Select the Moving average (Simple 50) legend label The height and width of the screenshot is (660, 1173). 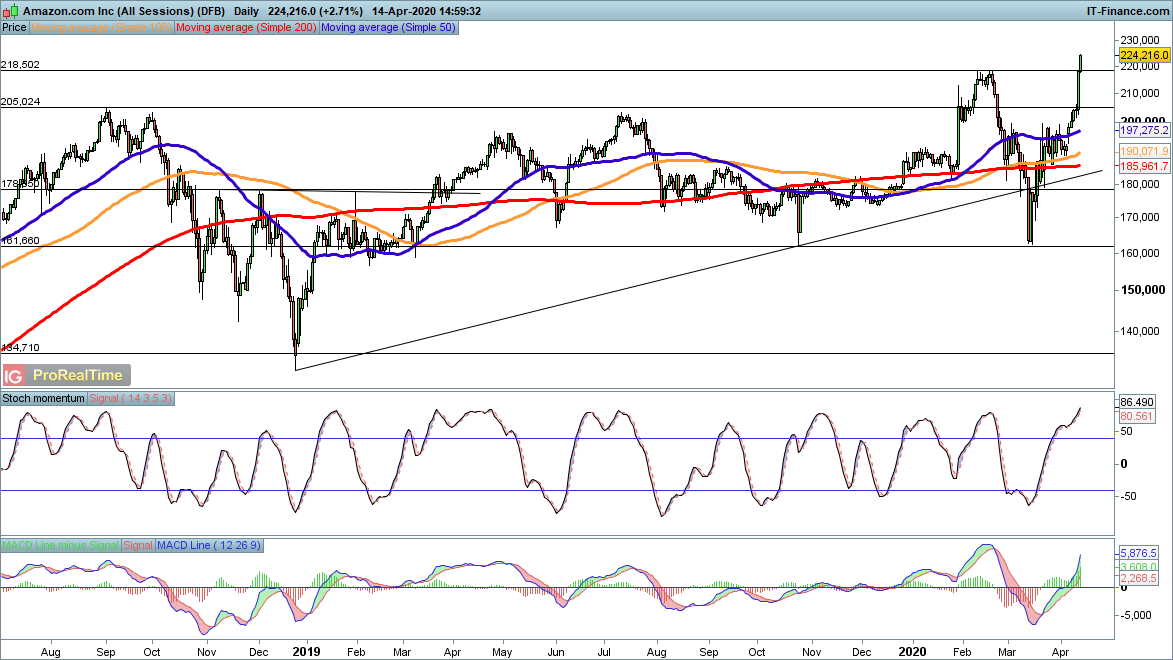pos(388,28)
